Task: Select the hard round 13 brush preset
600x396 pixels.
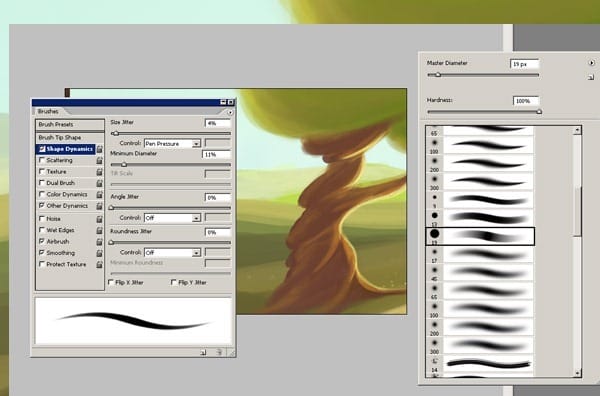Action: click(480, 218)
